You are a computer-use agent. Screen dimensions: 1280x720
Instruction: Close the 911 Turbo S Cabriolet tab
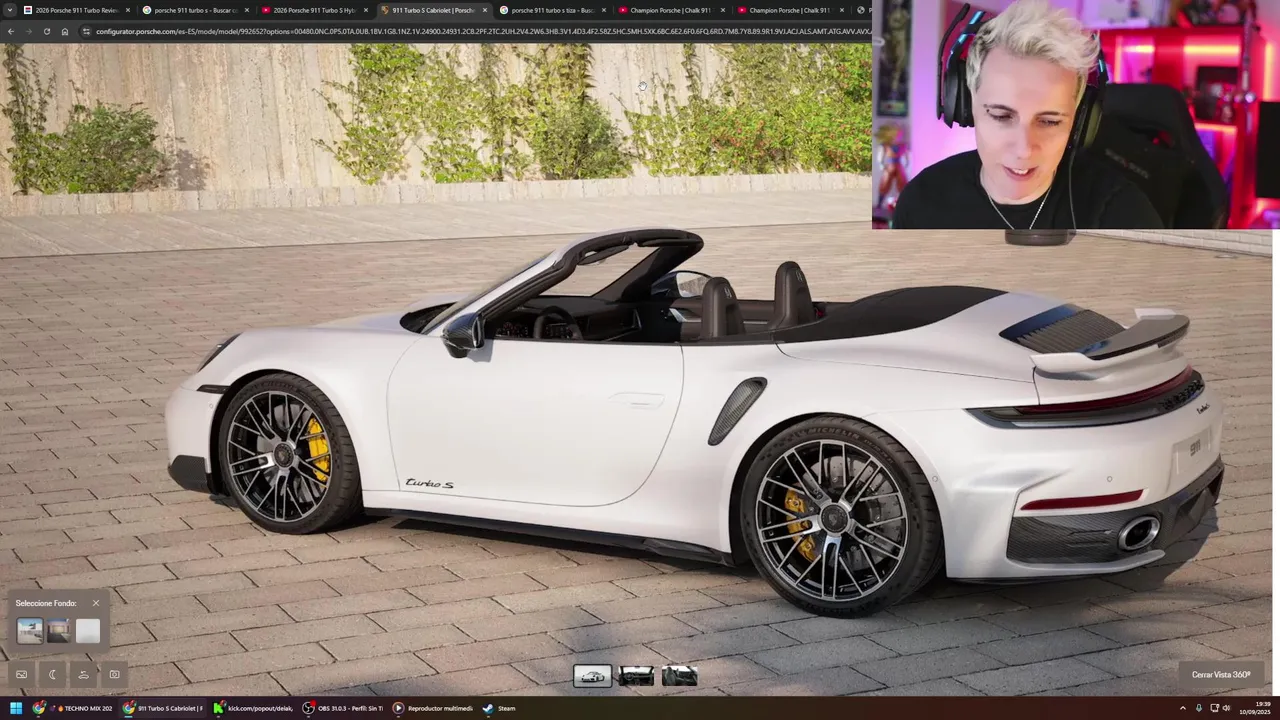(x=485, y=10)
